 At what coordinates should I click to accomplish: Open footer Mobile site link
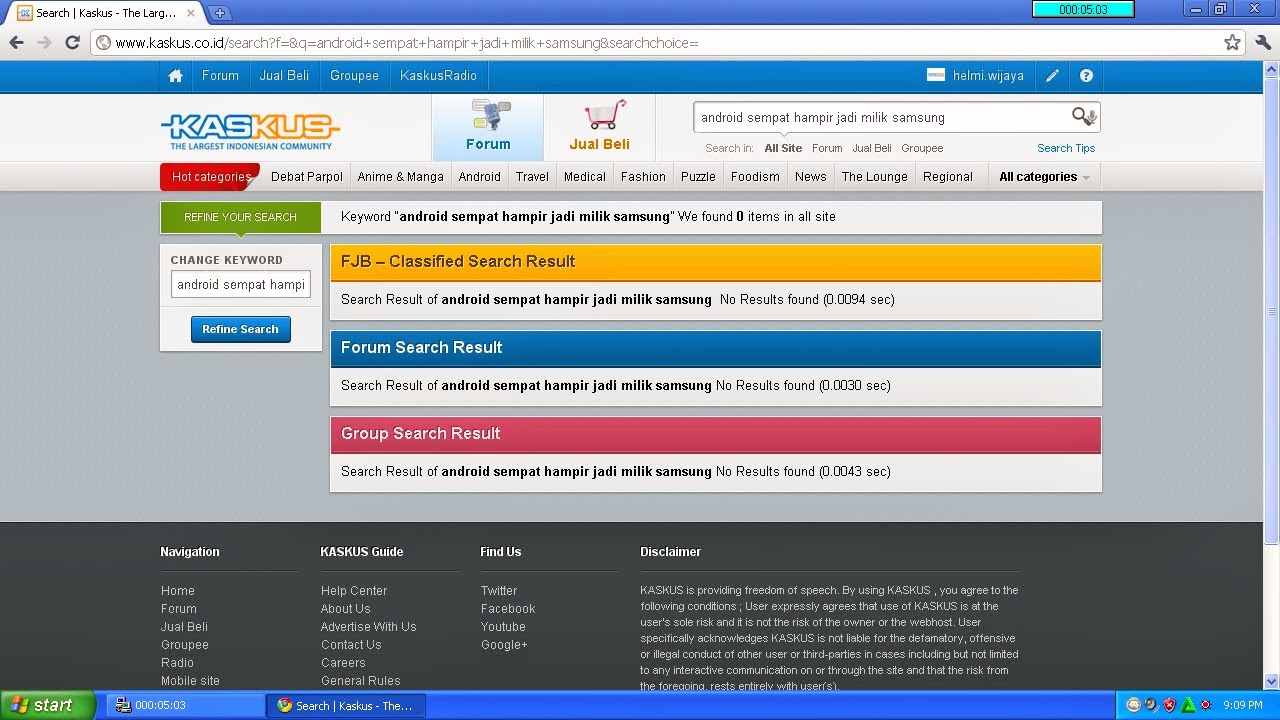point(190,681)
